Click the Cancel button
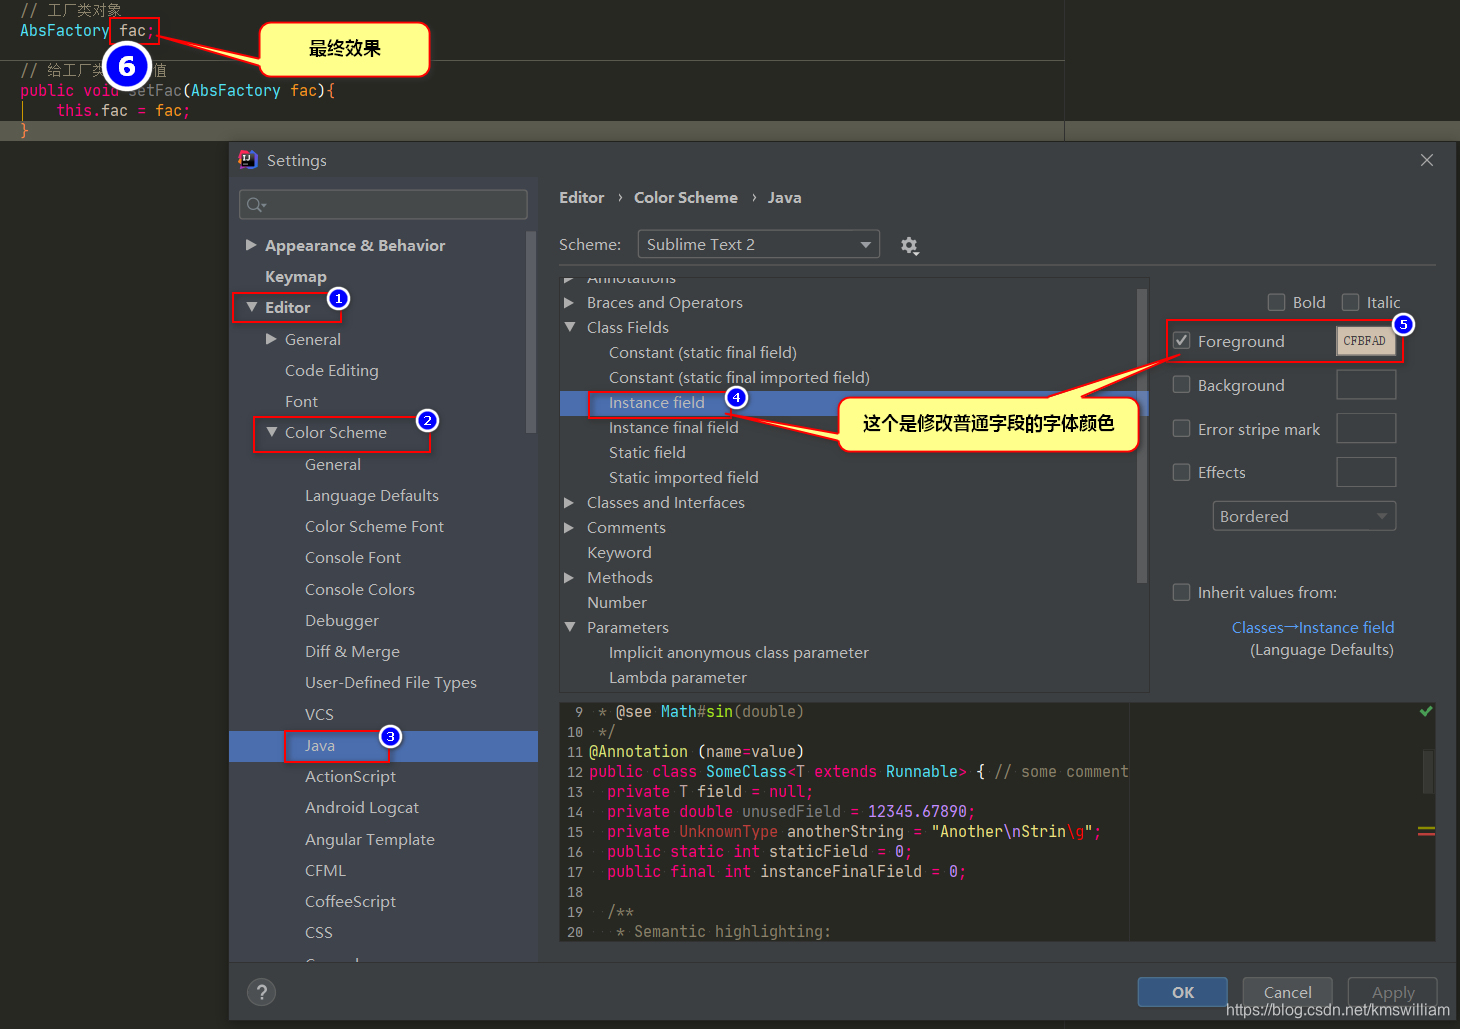The image size is (1460, 1029). 1287,992
